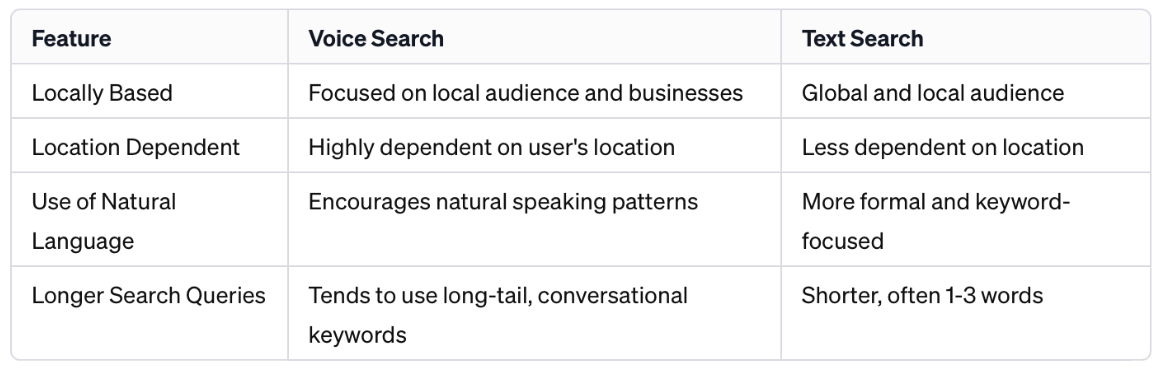
Task: Select the Location Dependent row label
Action: click(x=136, y=147)
